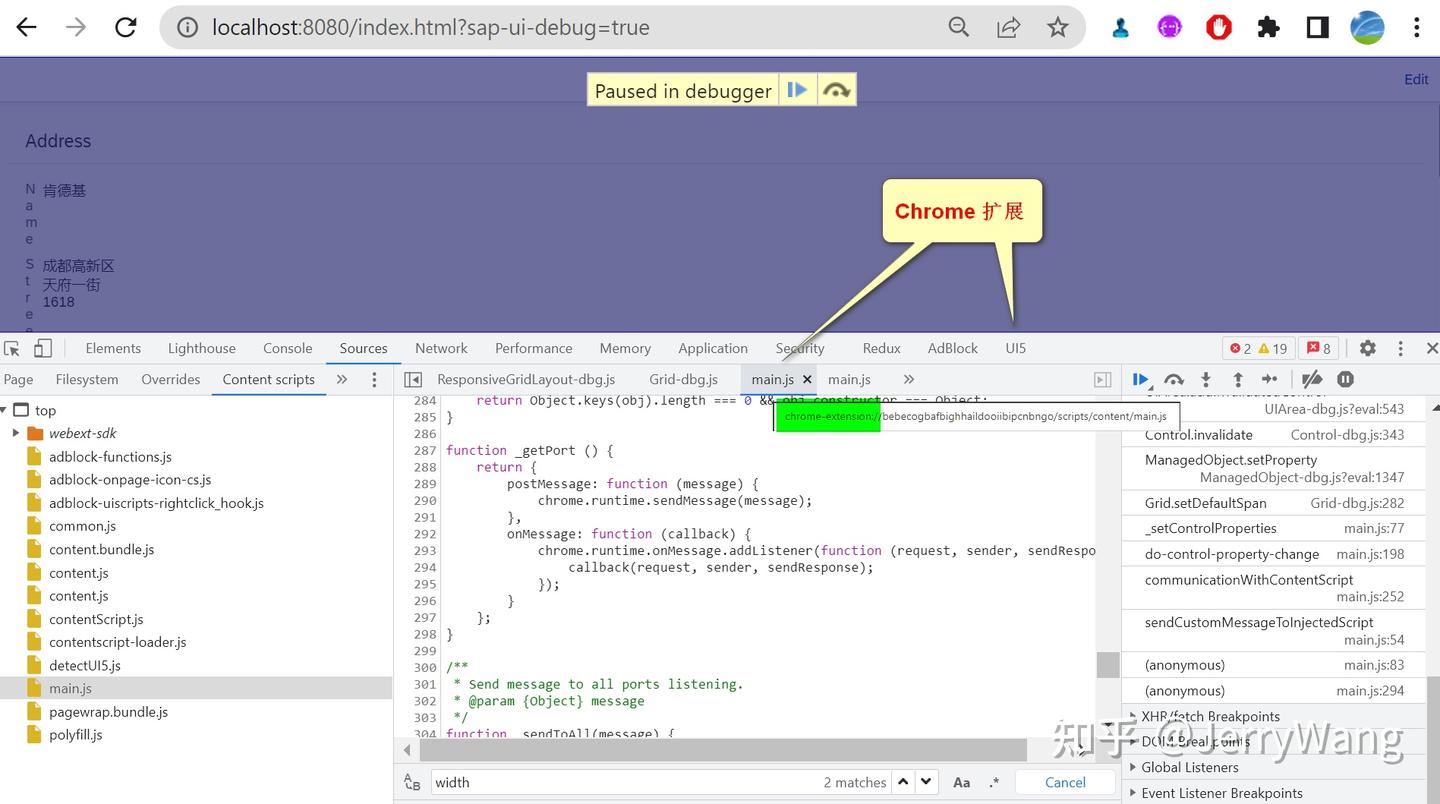This screenshot has width=1440, height=804.
Task: Open the Content scripts tab
Action: click(268, 379)
